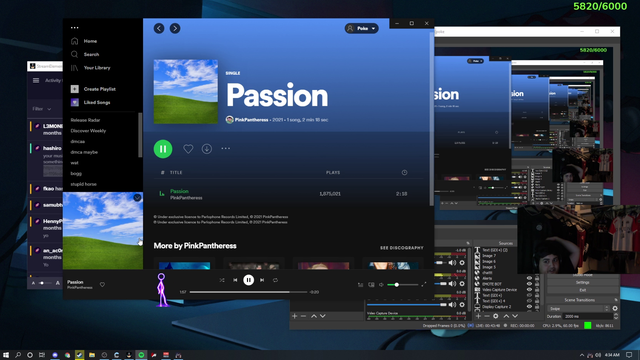Open Search in the Spotify sidebar

[x=85, y=54]
